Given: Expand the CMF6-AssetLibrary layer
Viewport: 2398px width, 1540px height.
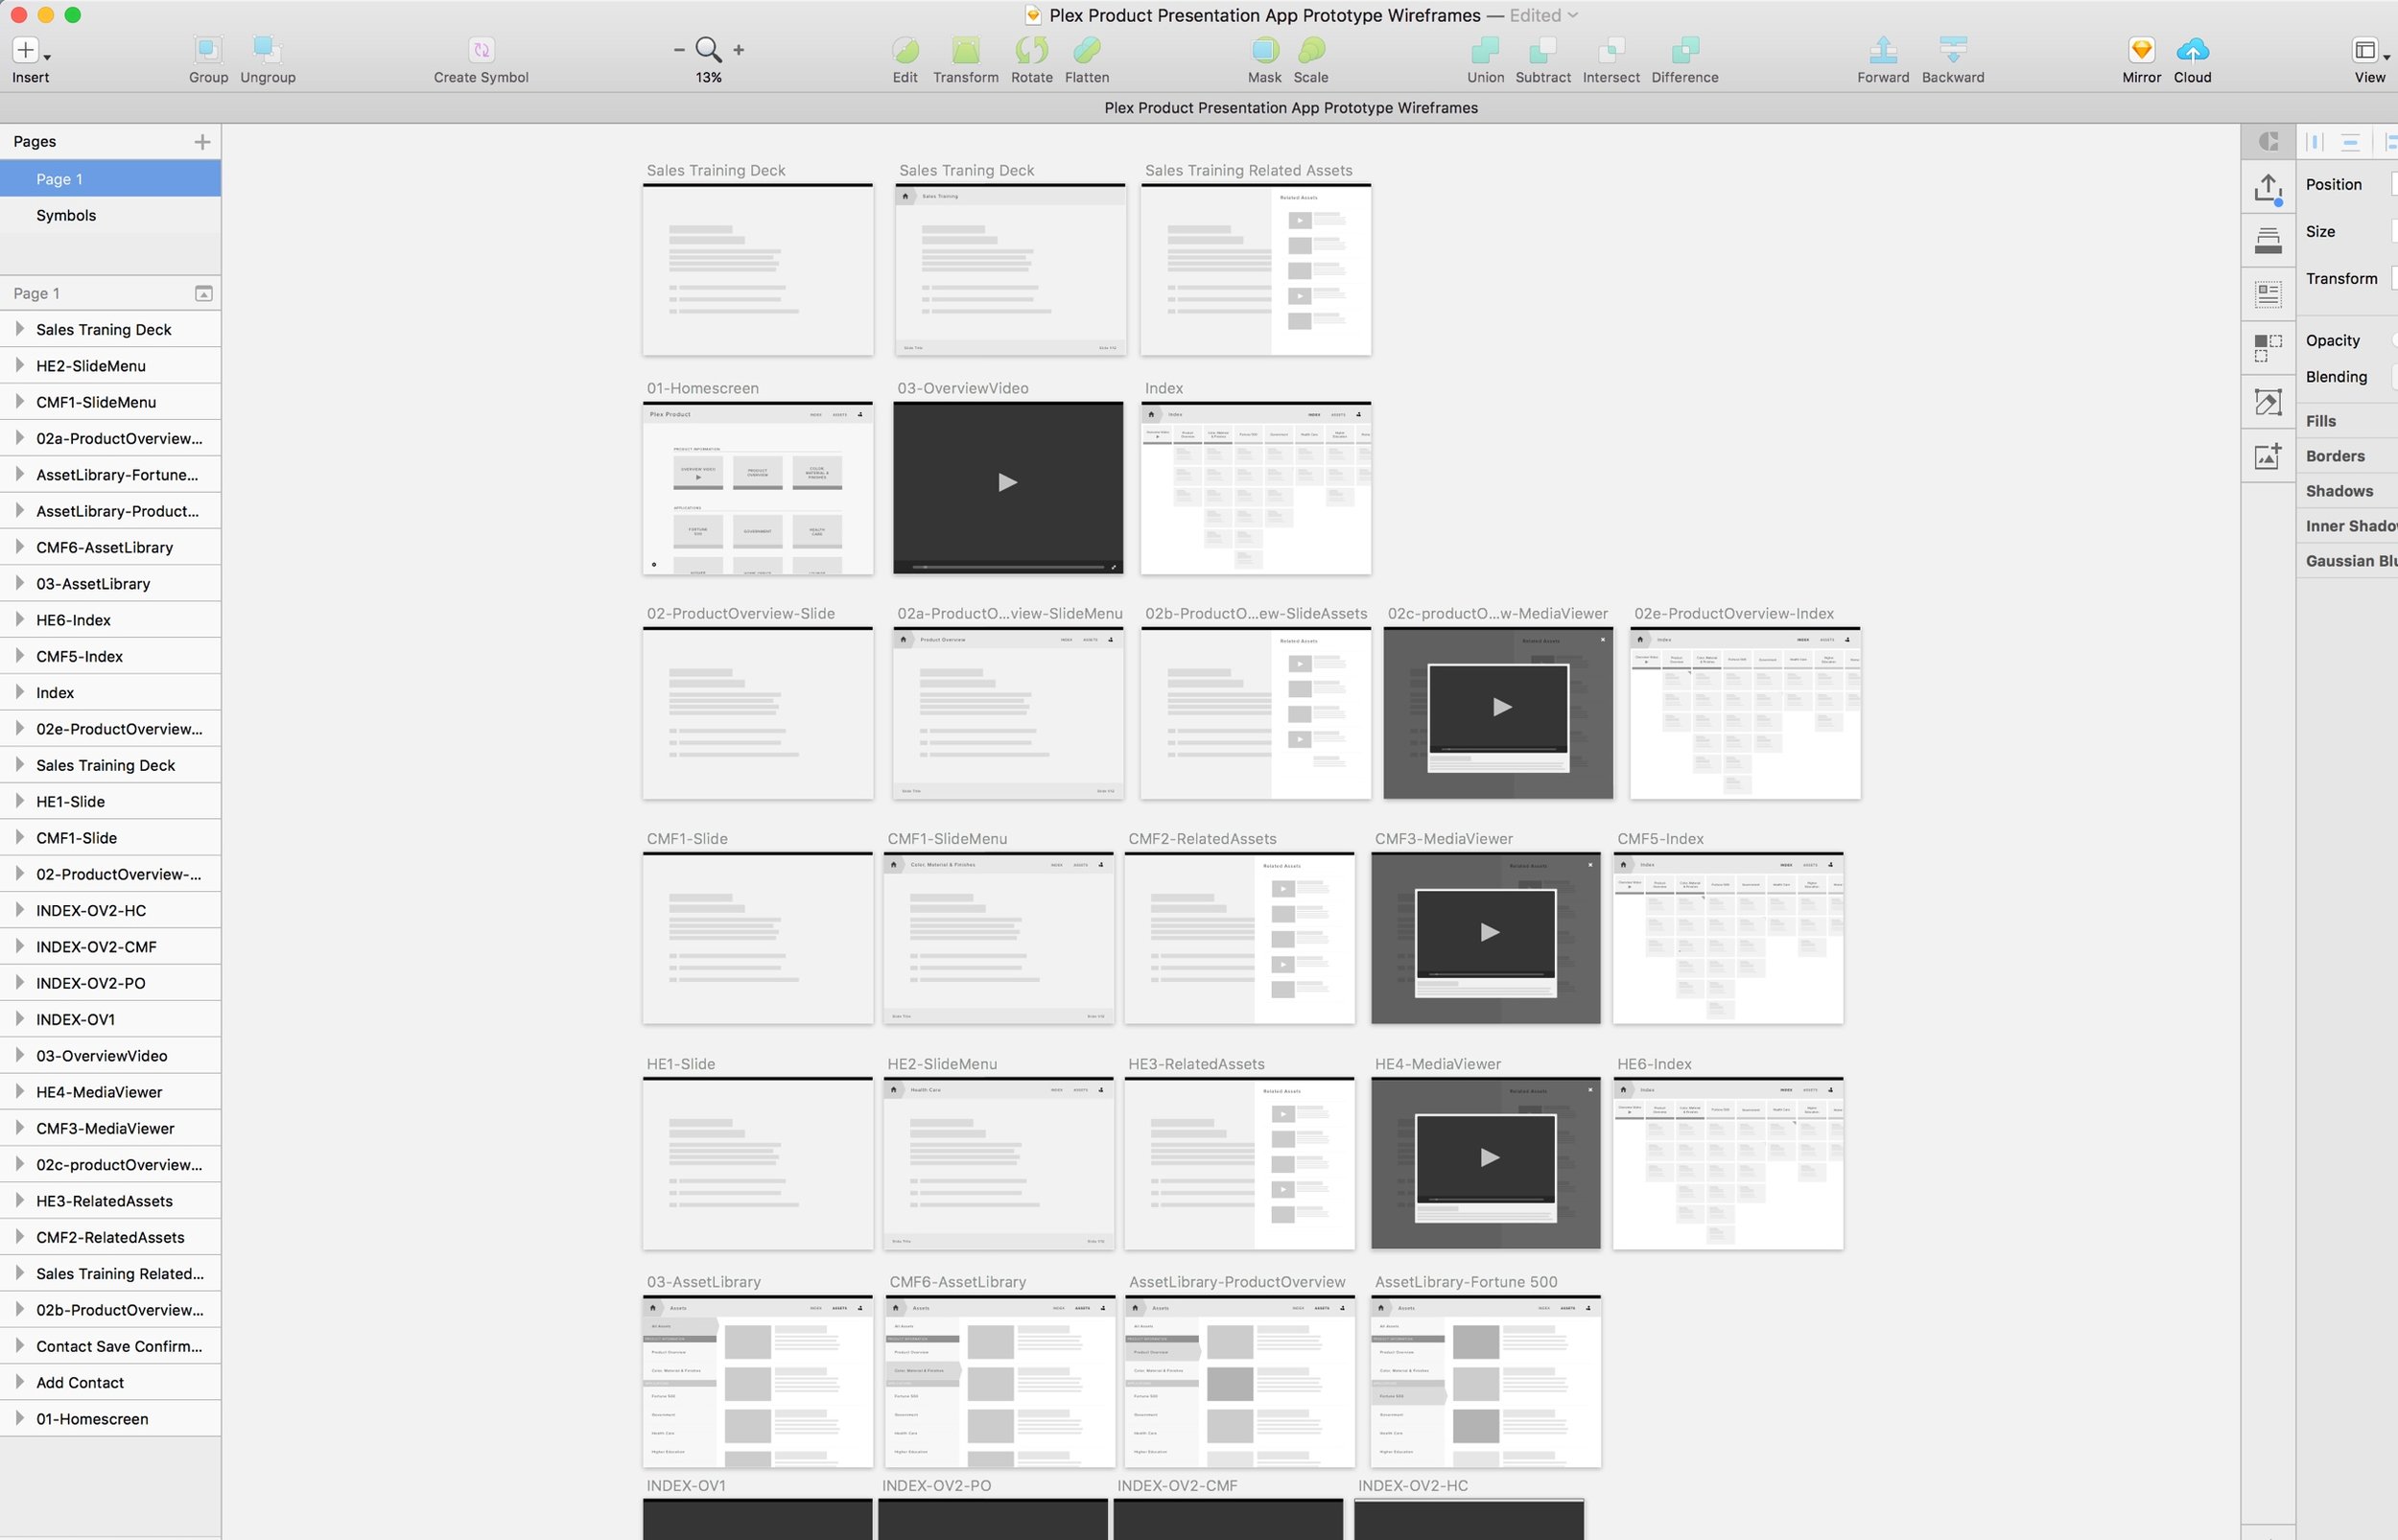Looking at the screenshot, I should (x=19, y=546).
